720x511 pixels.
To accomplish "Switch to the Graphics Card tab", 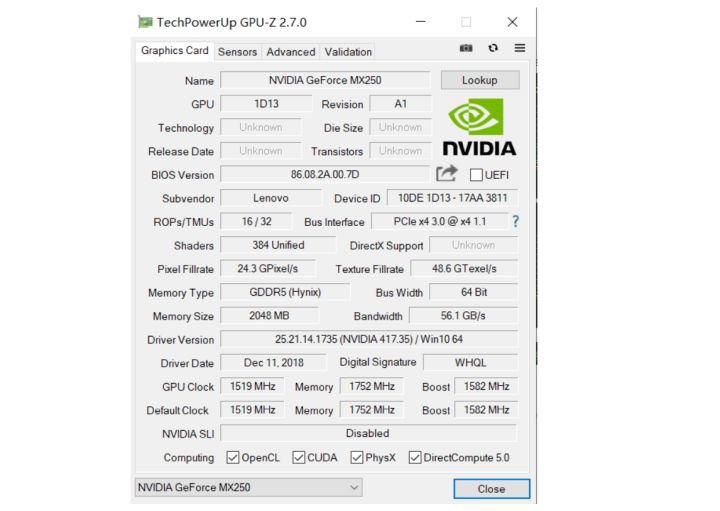I will [x=174, y=51].
